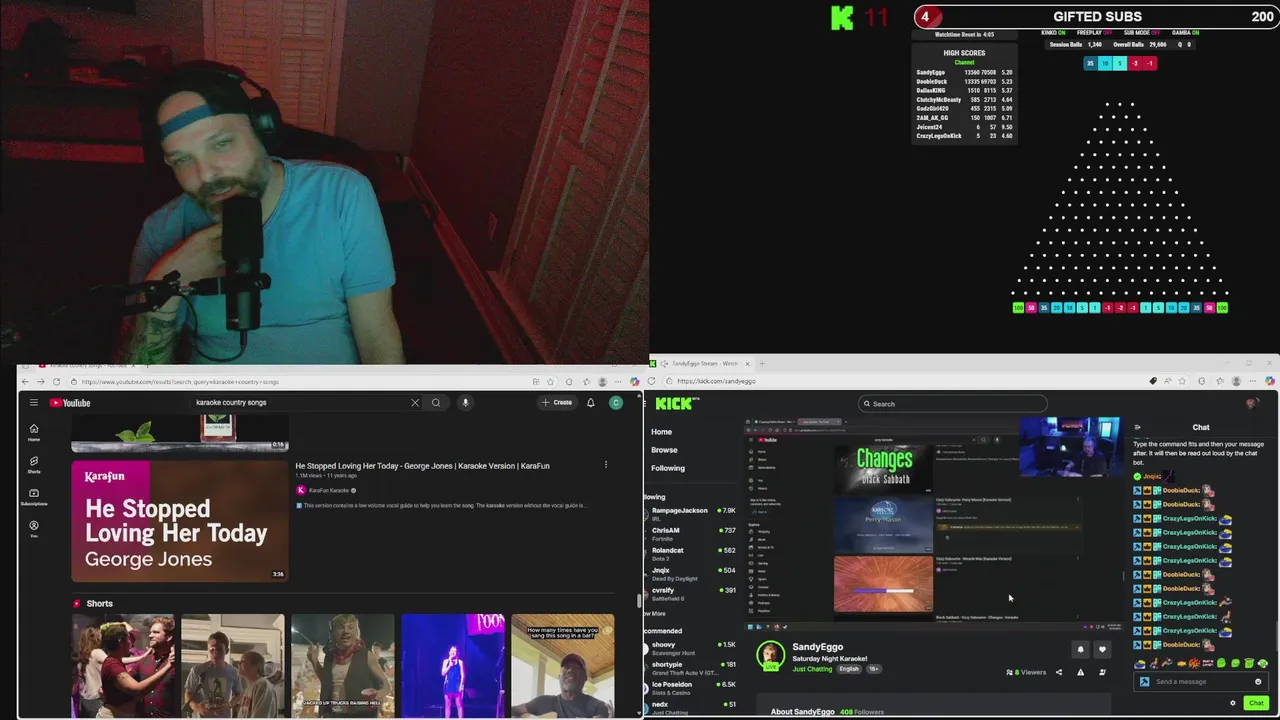Open a new tab in Kick browser window
The image size is (1280, 720).
[x=762, y=364]
